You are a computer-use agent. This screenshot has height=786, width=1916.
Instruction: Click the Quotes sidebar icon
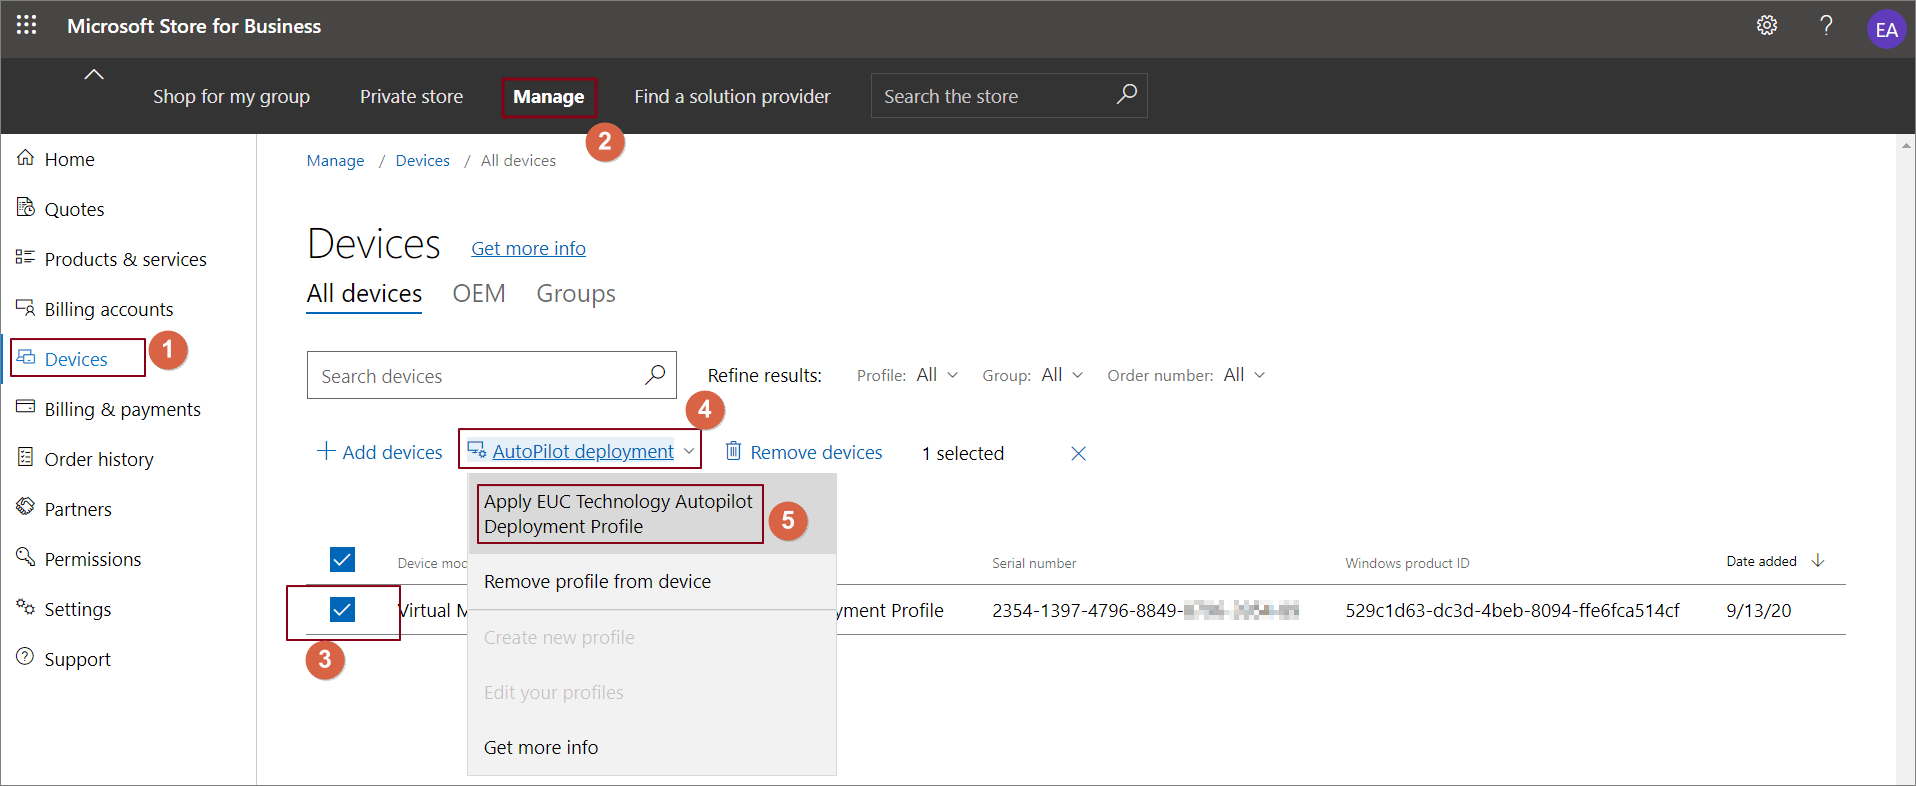click(x=26, y=208)
